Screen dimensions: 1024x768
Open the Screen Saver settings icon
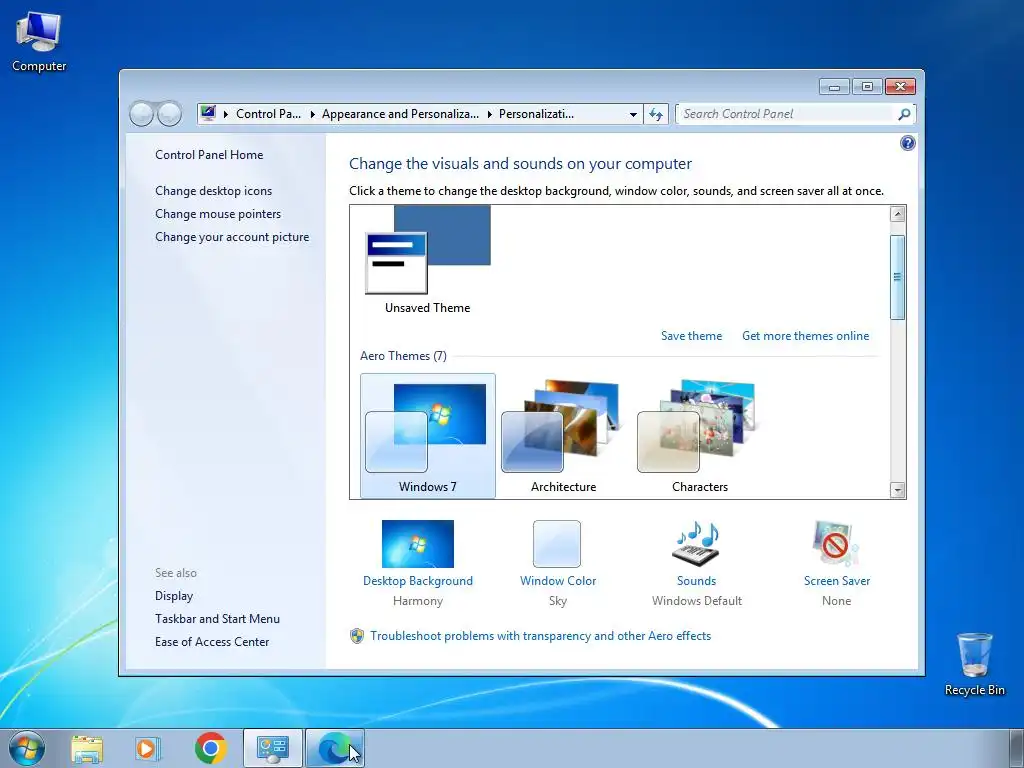click(835, 543)
